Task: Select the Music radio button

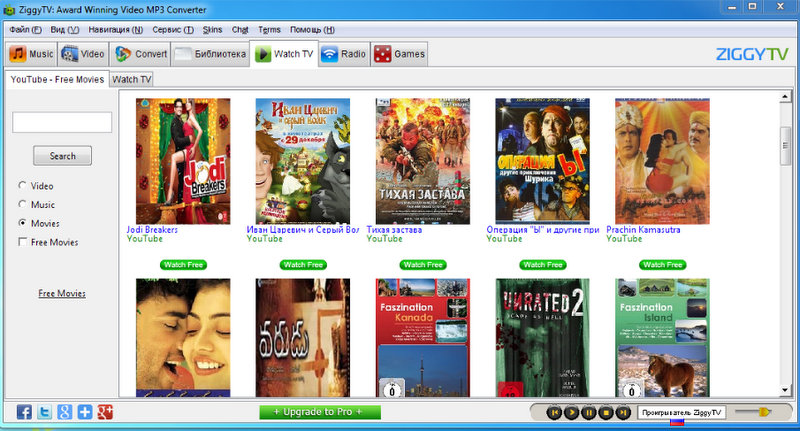Action: (22, 204)
